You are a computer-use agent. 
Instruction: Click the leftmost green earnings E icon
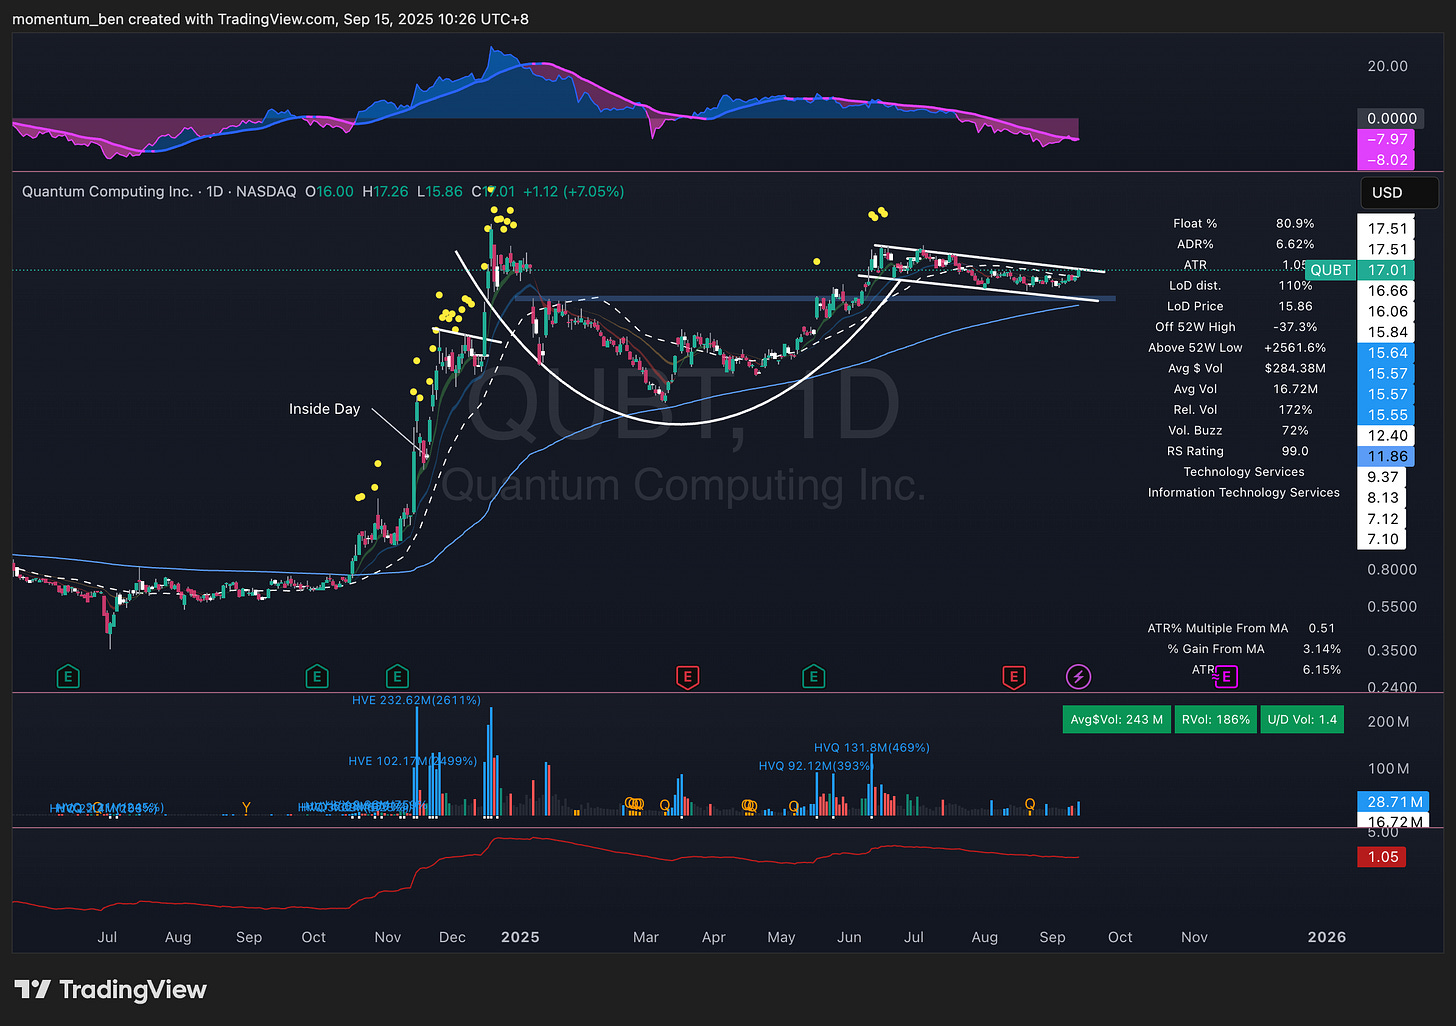(x=68, y=677)
